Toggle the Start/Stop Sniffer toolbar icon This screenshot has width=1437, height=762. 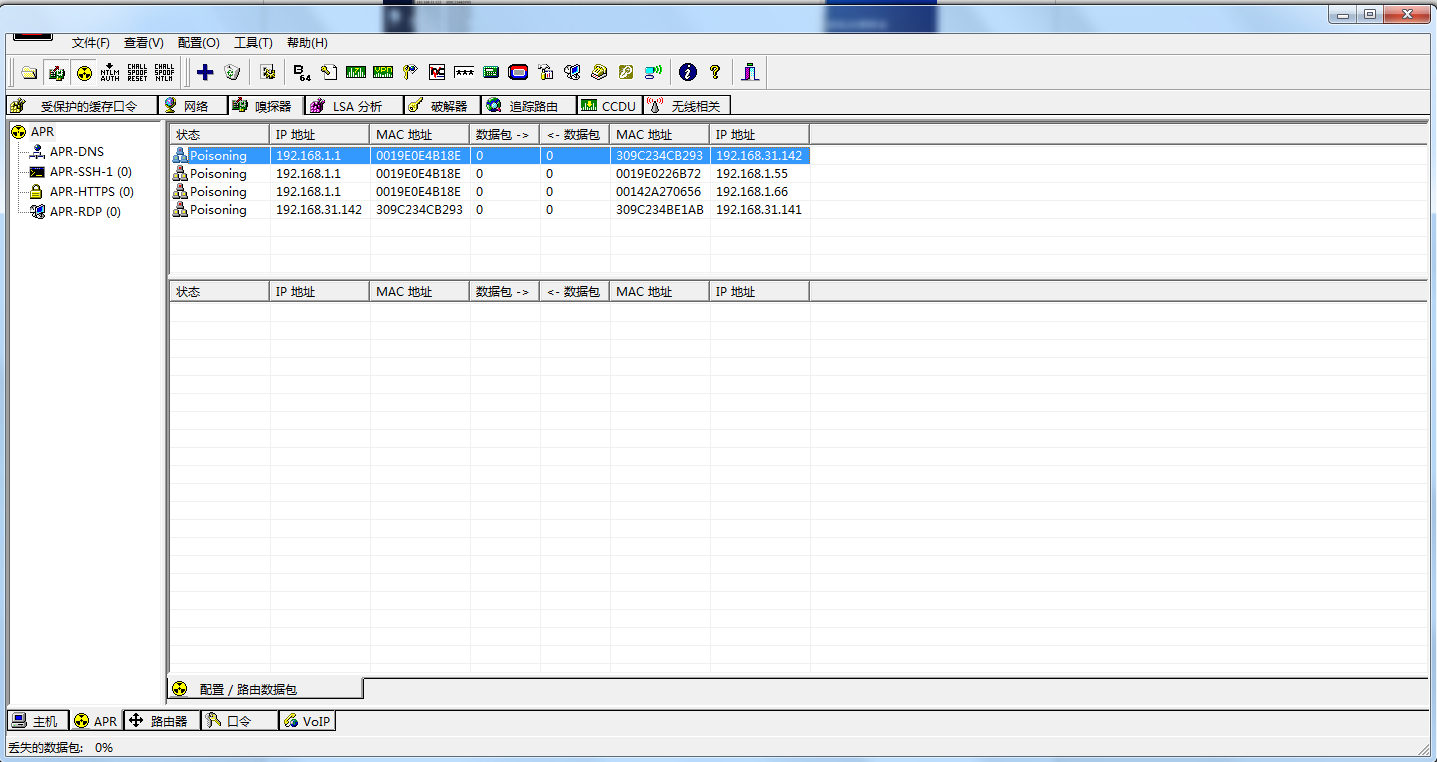(x=57, y=72)
